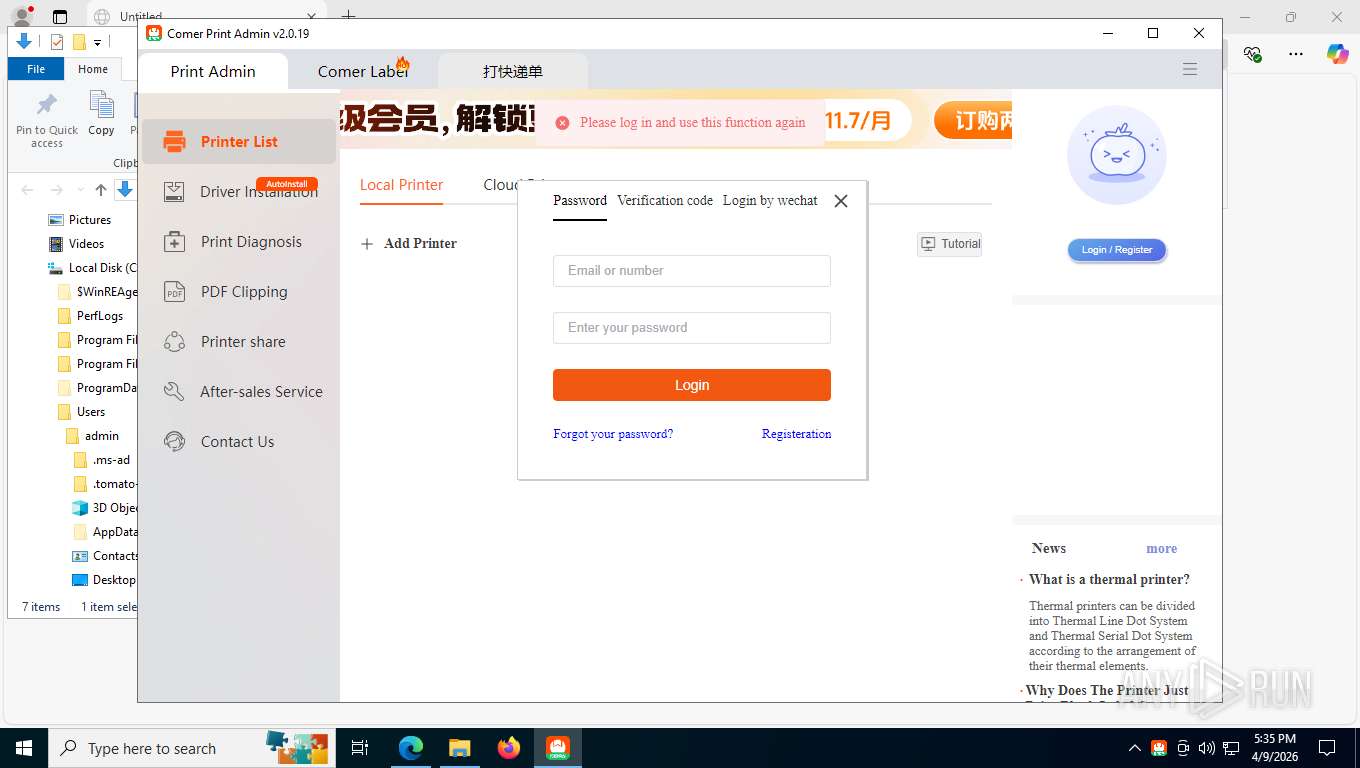Click the orange Login button

pyautogui.click(x=692, y=385)
